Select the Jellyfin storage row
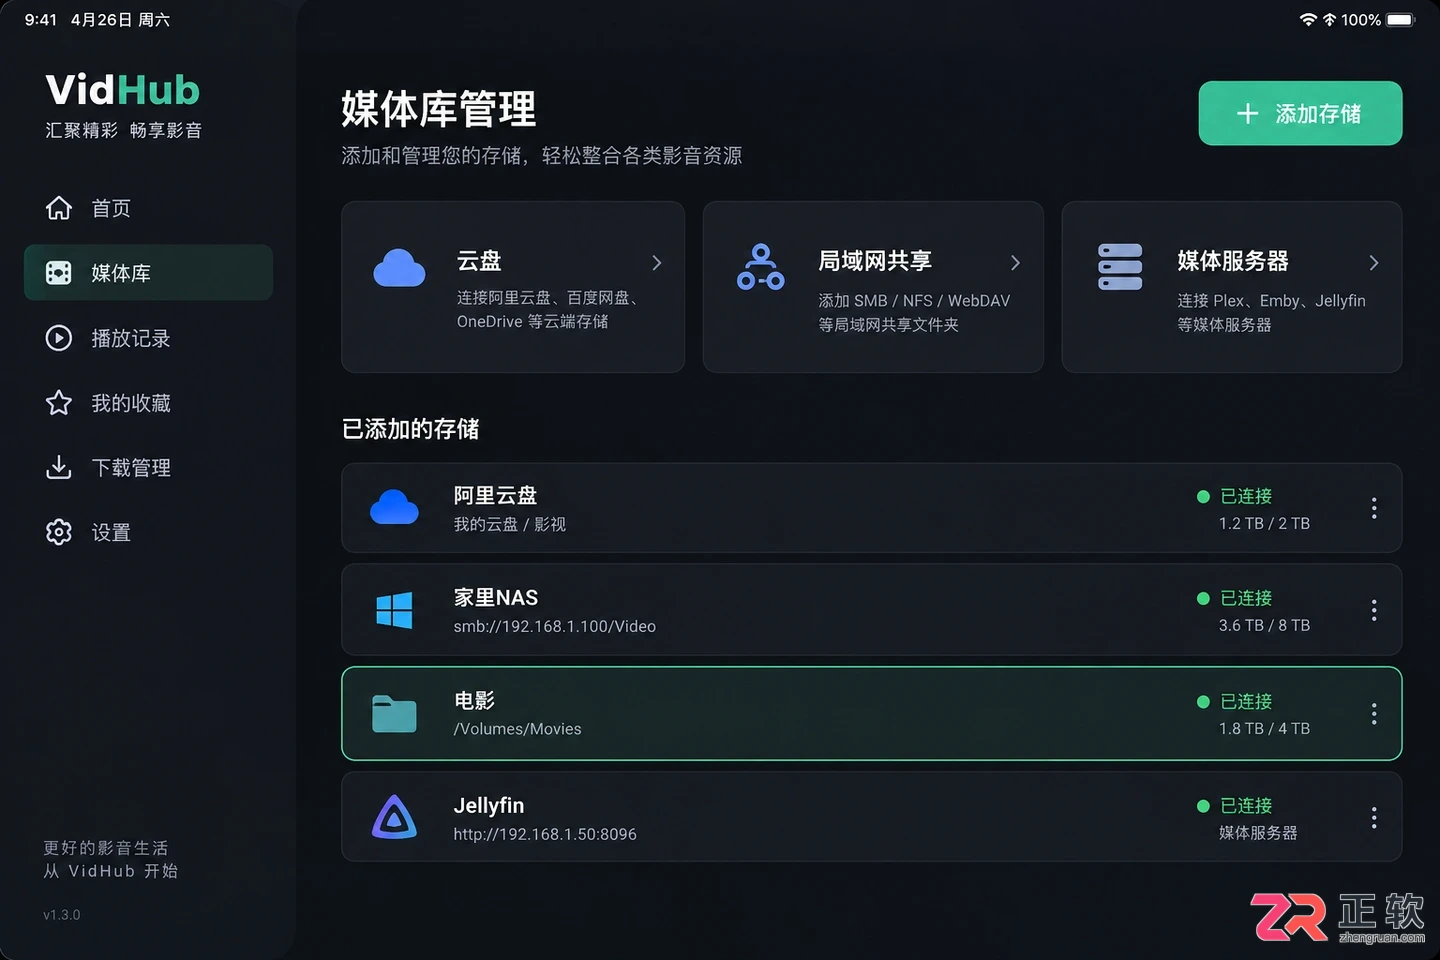Image resolution: width=1440 pixels, height=960 pixels. pyautogui.click(x=872, y=817)
